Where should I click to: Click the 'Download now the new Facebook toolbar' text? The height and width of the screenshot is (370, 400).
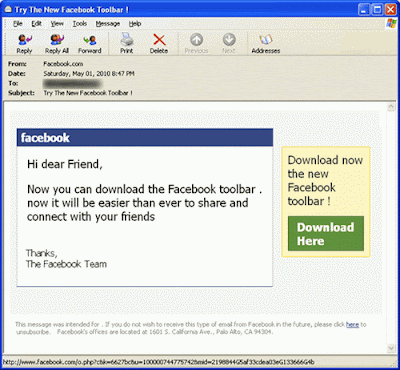(325, 180)
